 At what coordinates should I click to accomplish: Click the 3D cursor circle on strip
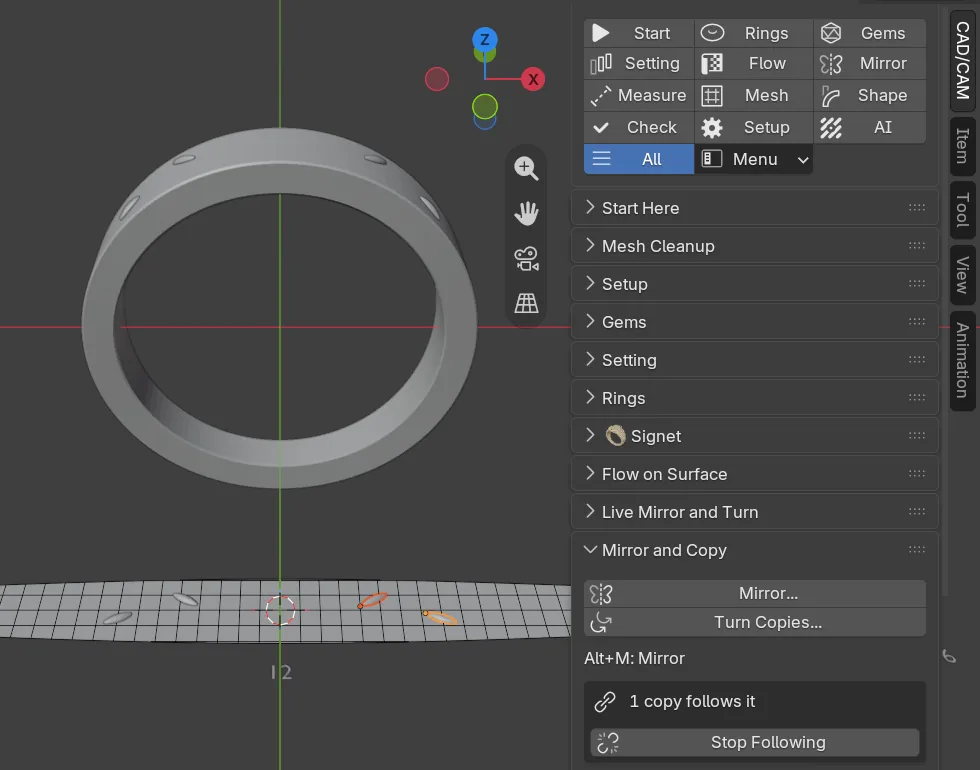coord(280,610)
